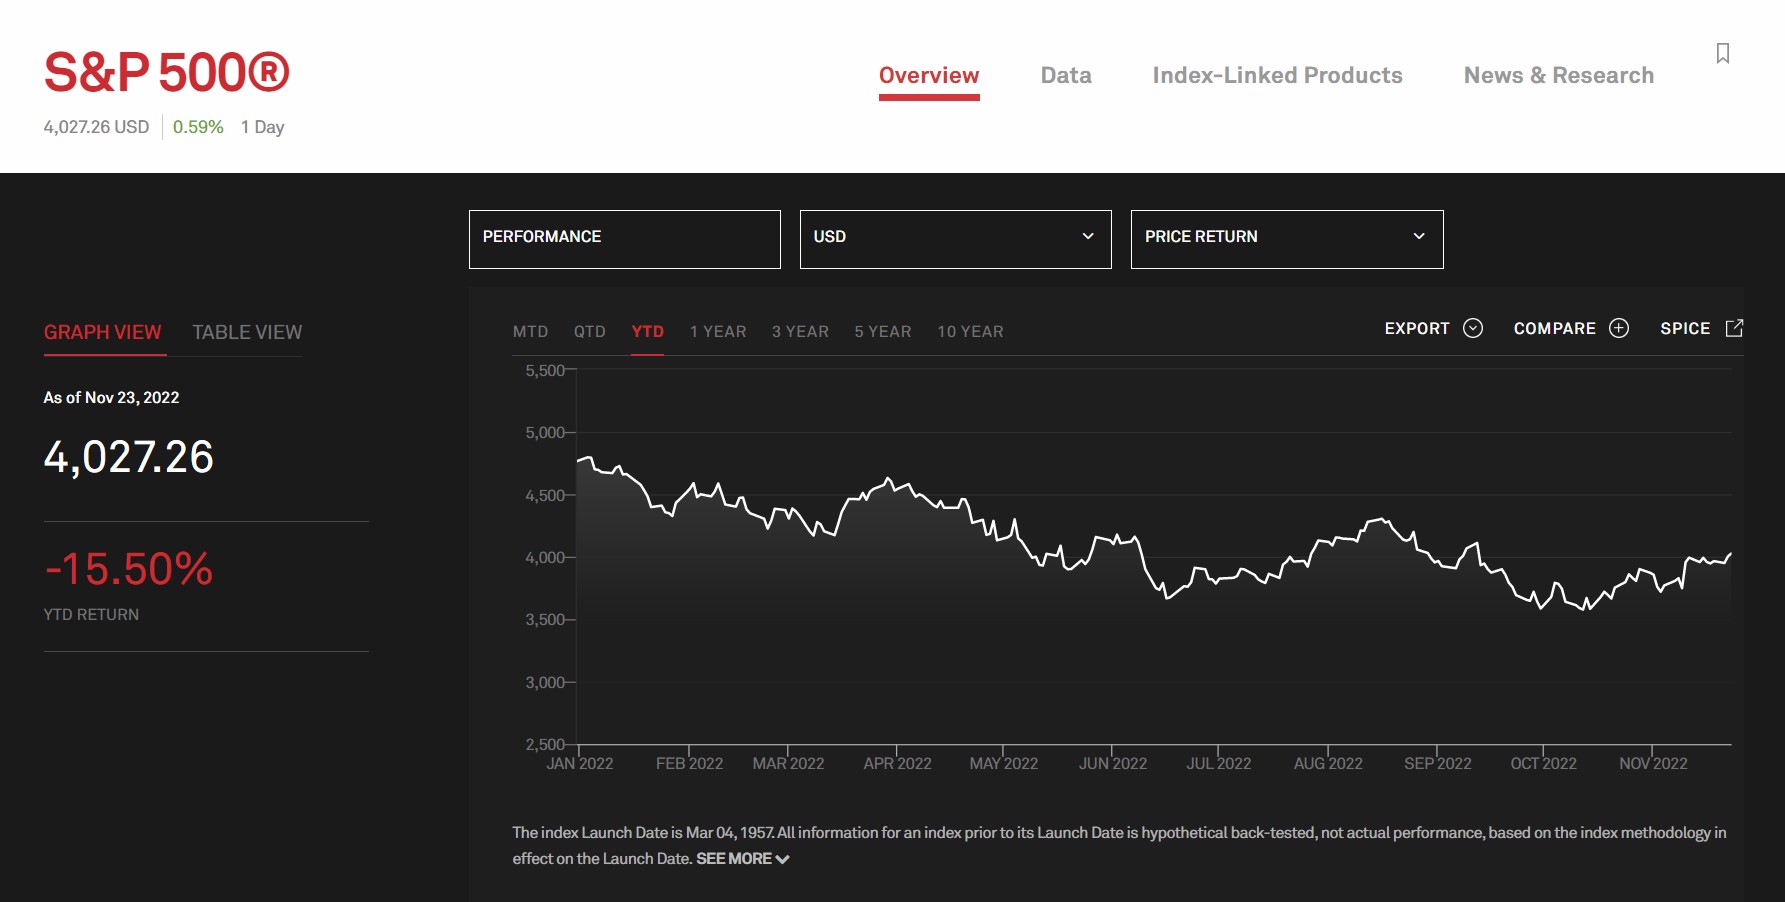Click the 4,027.26 USD header value

[x=96, y=127]
